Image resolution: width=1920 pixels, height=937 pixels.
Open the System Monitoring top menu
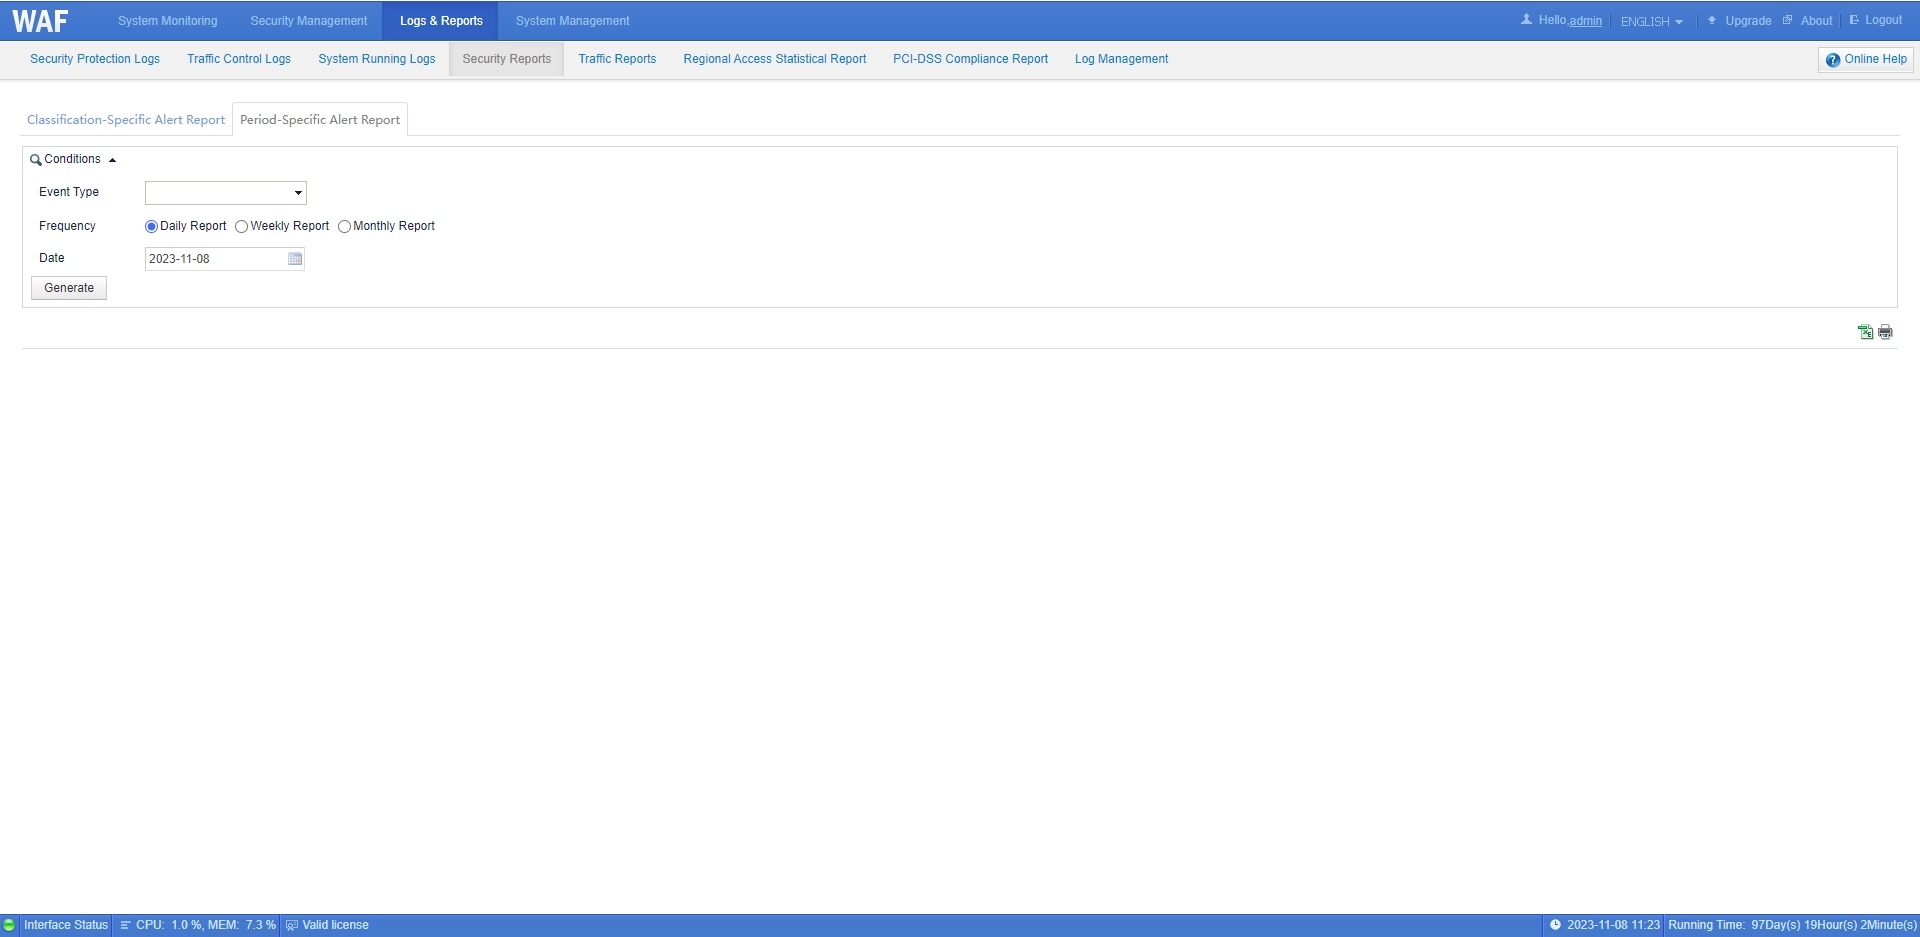click(167, 21)
